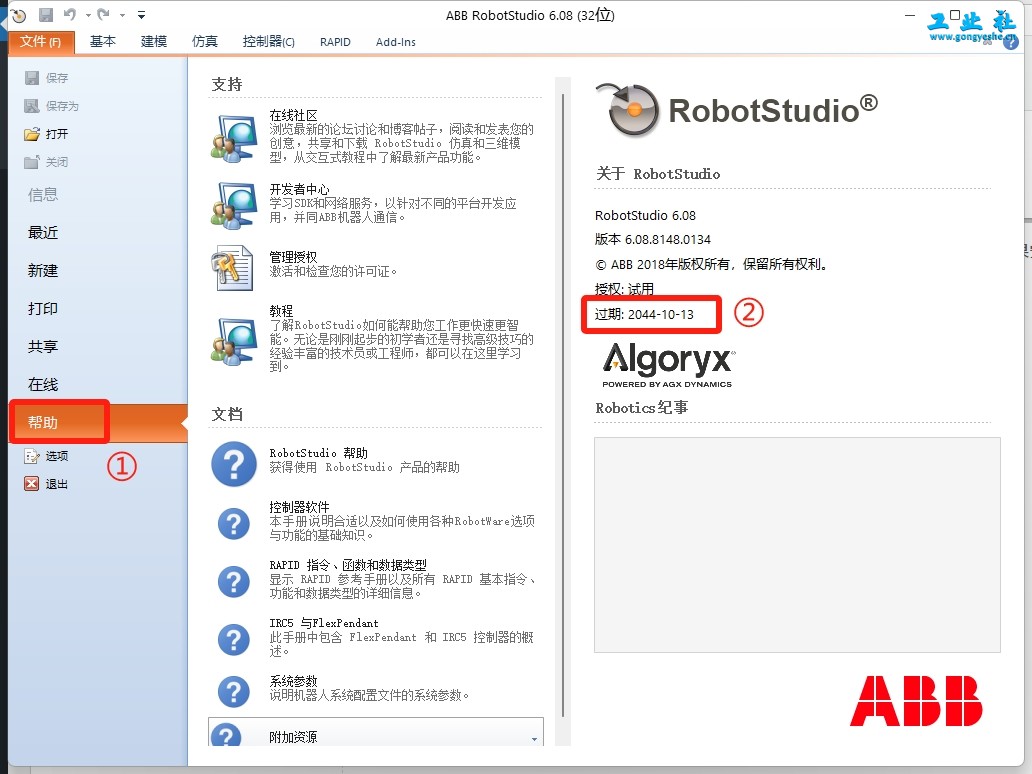Click the Undo arrow in quick access toolbar

(x=69, y=14)
